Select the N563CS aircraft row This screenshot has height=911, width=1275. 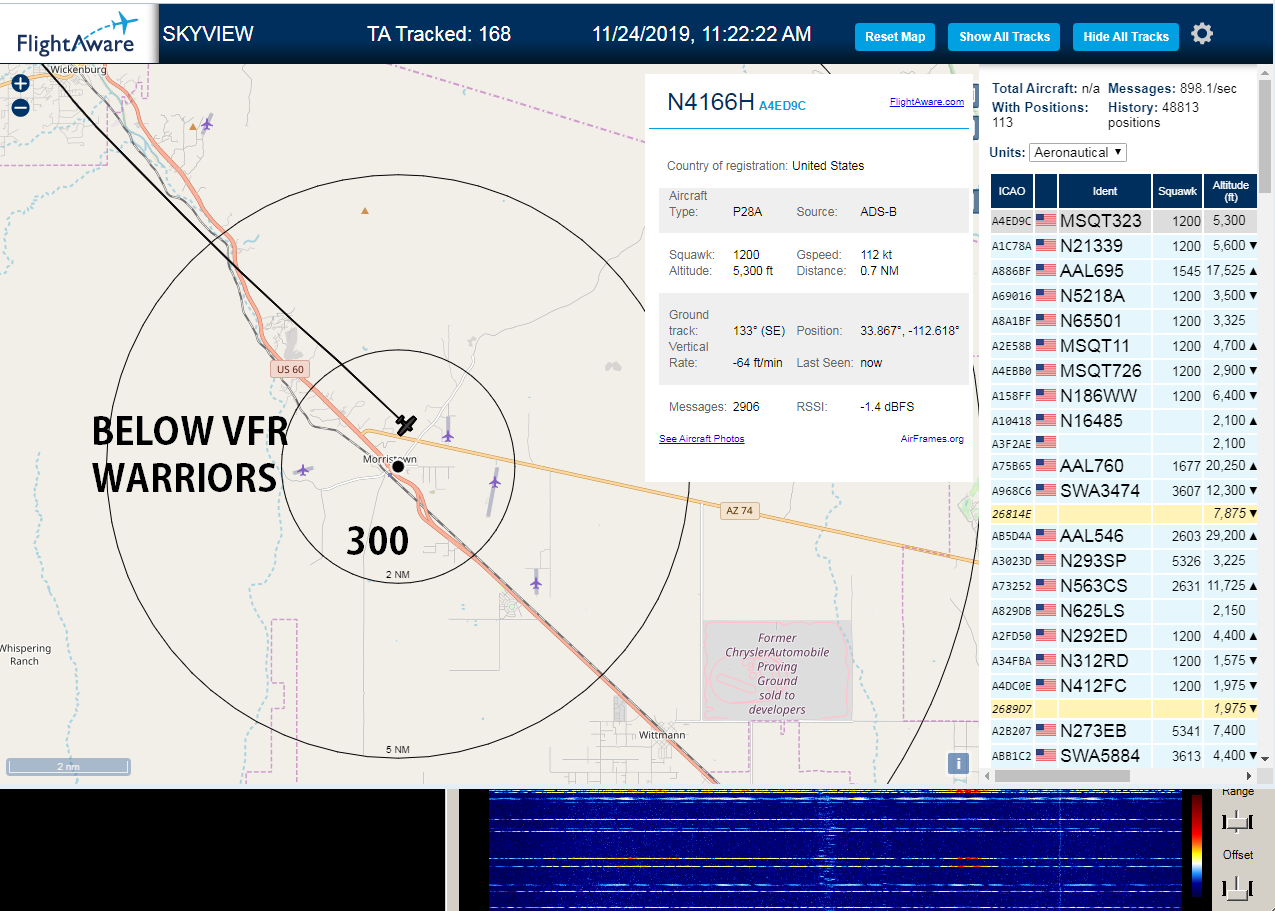(1124, 586)
